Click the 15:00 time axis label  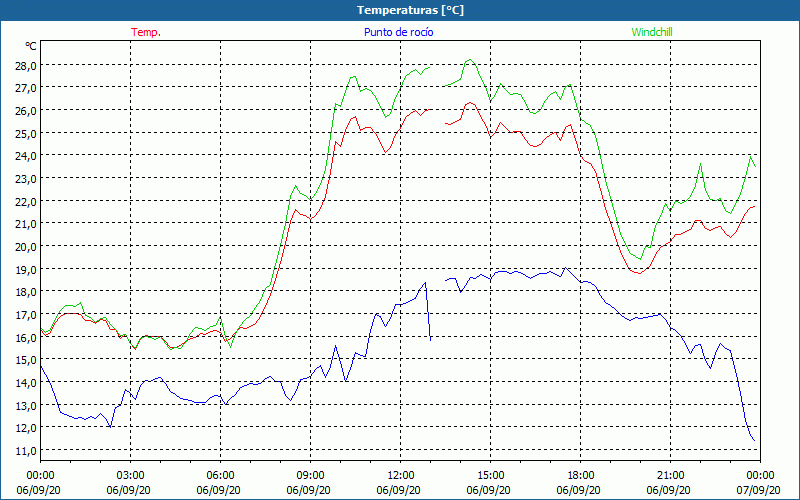coord(491,476)
